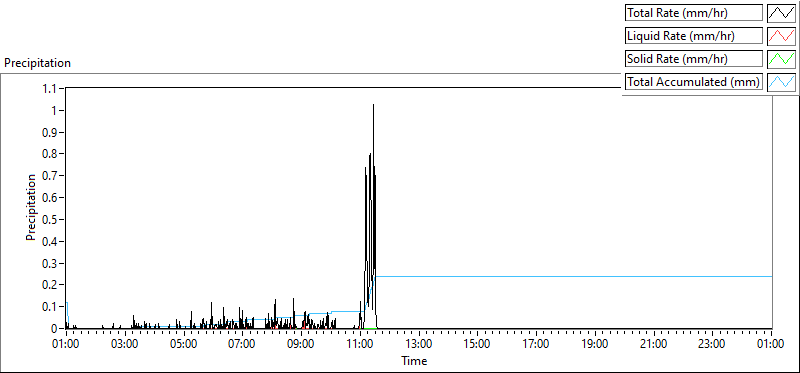Click the tallest black rate spike peak
800x373 pixels.
point(373,105)
